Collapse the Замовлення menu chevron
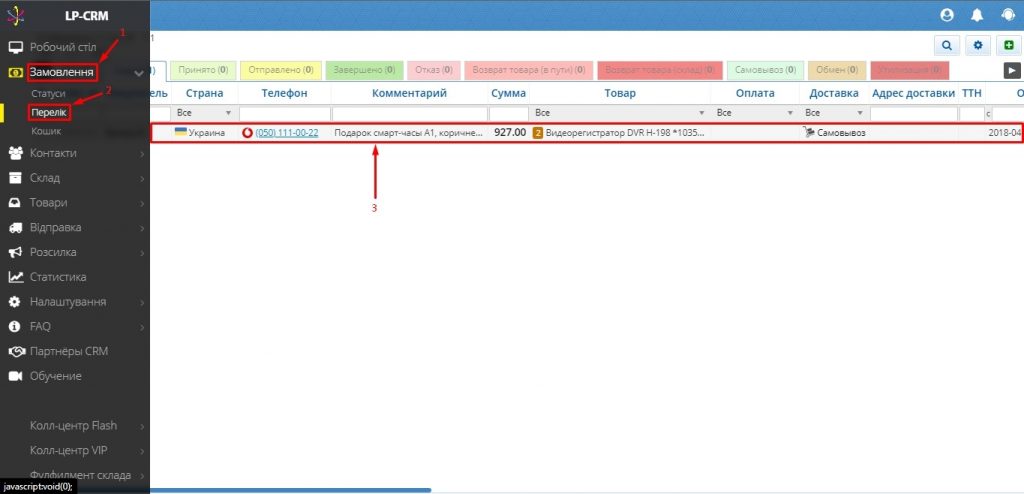This screenshot has height=494, width=1024. point(138,73)
